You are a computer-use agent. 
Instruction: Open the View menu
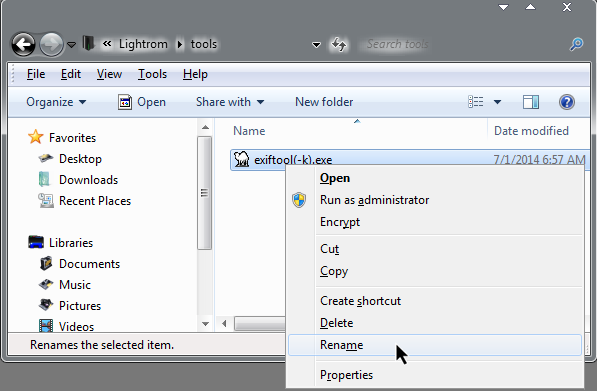coord(109,74)
